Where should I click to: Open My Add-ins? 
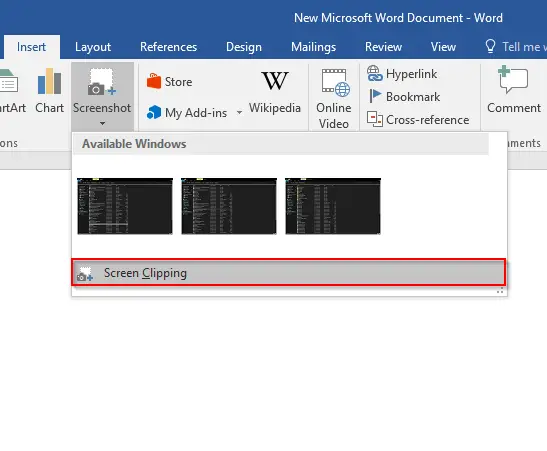187,113
